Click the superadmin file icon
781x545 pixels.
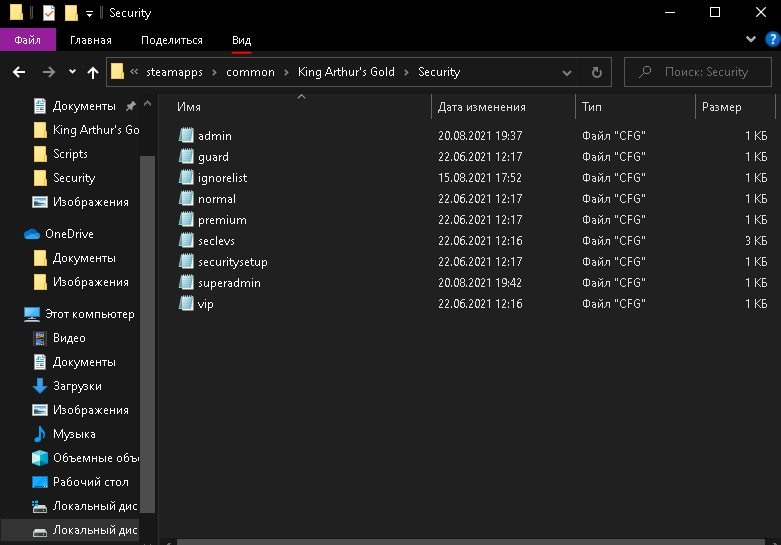click(x=186, y=282)
